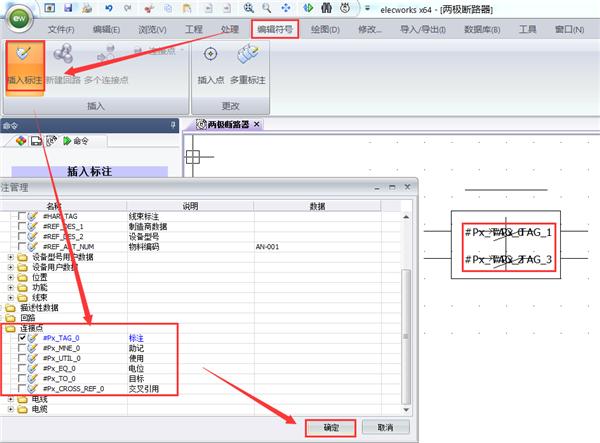Click the Insert Label (插入标注) ribbon button

[x=25, y=65]
